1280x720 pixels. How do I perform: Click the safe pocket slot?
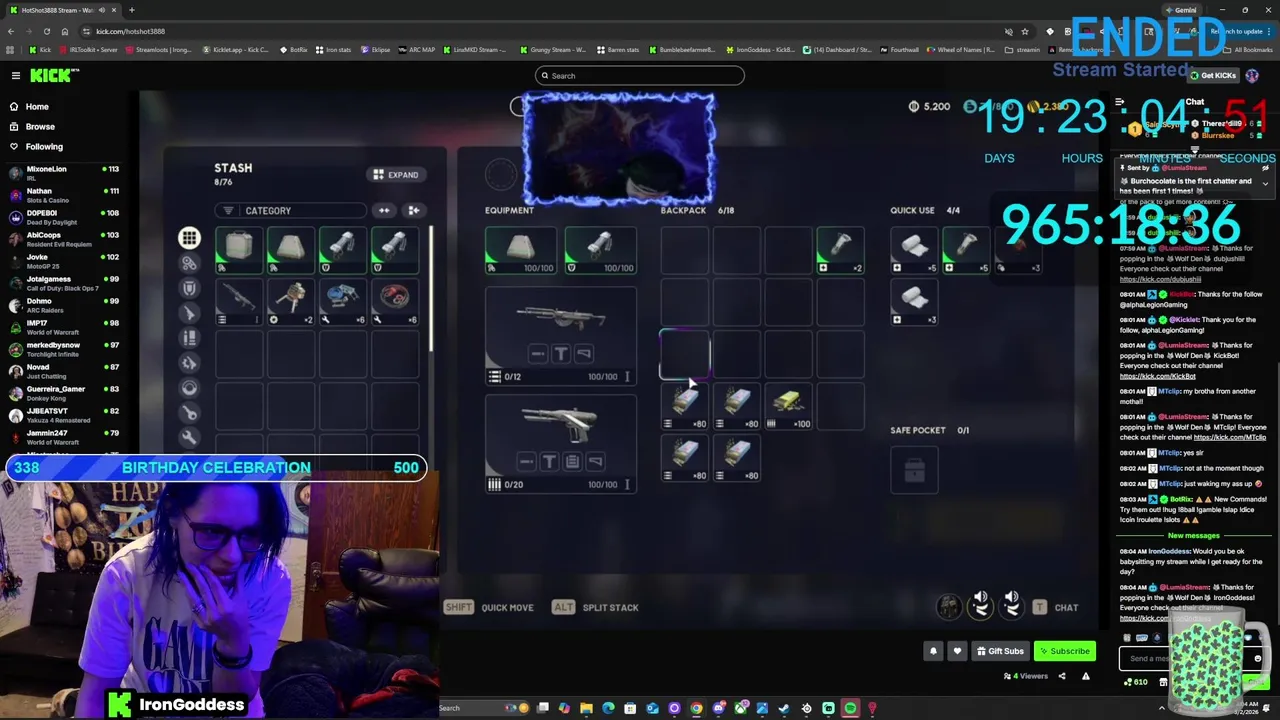[x=914, y=470]
